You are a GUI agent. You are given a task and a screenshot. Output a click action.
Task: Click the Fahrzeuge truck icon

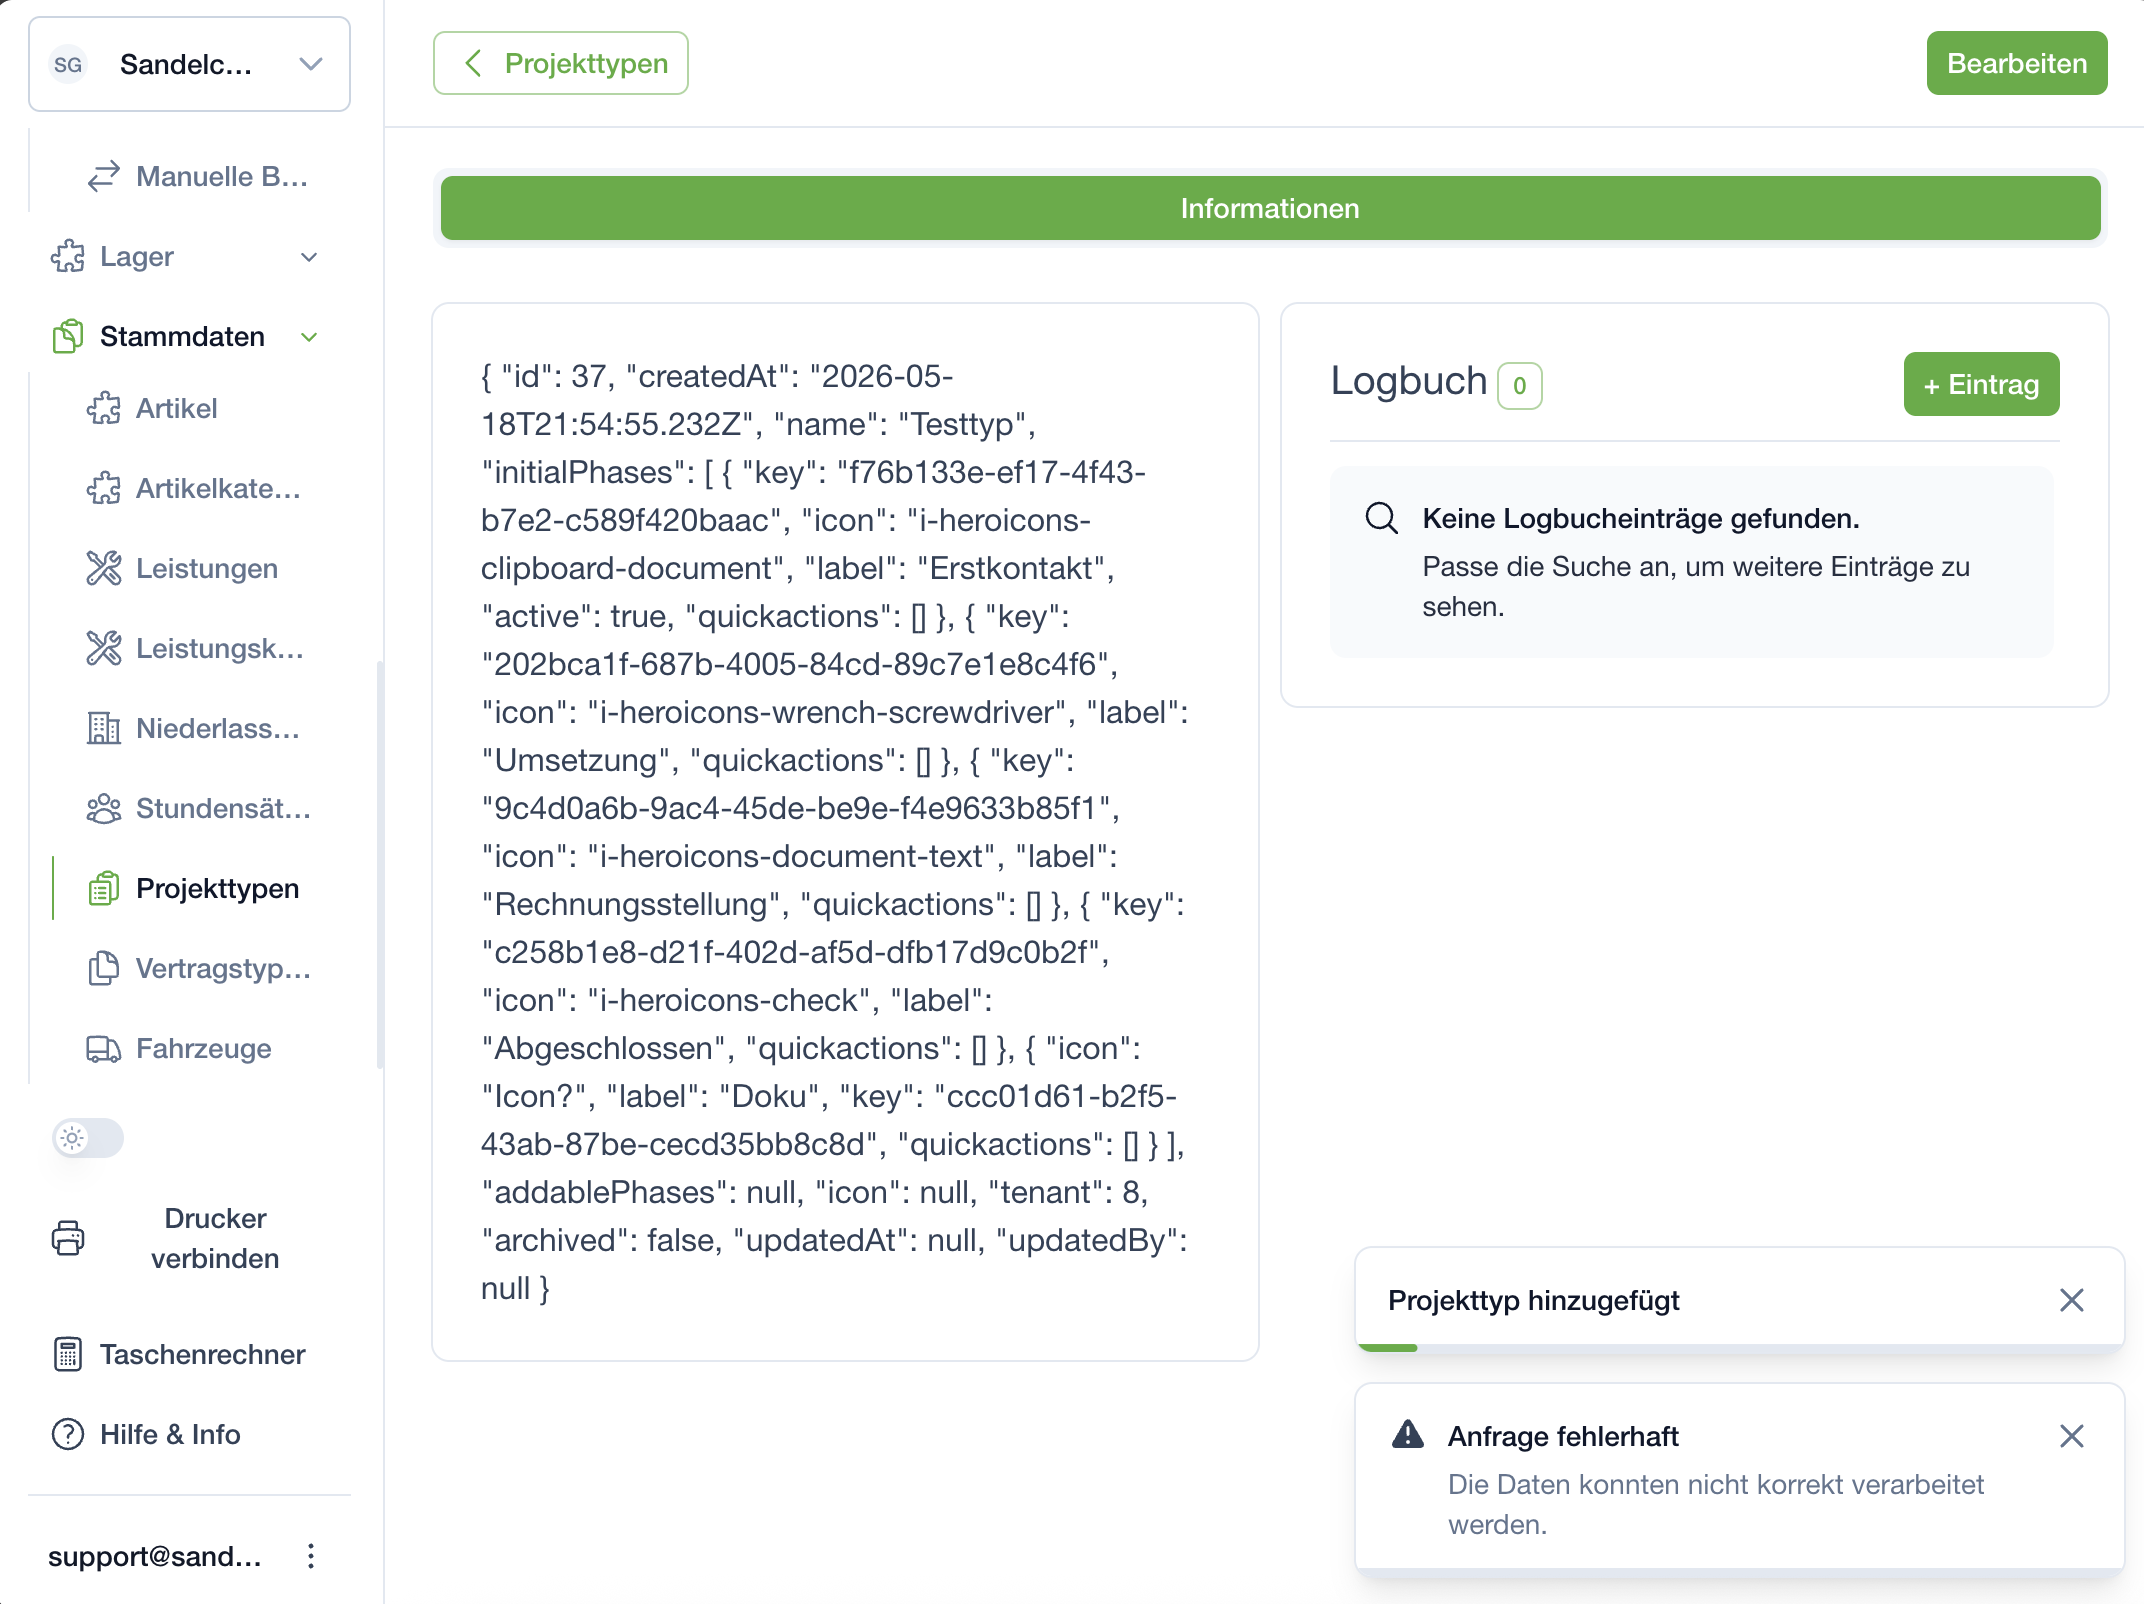coord(104,1048)
